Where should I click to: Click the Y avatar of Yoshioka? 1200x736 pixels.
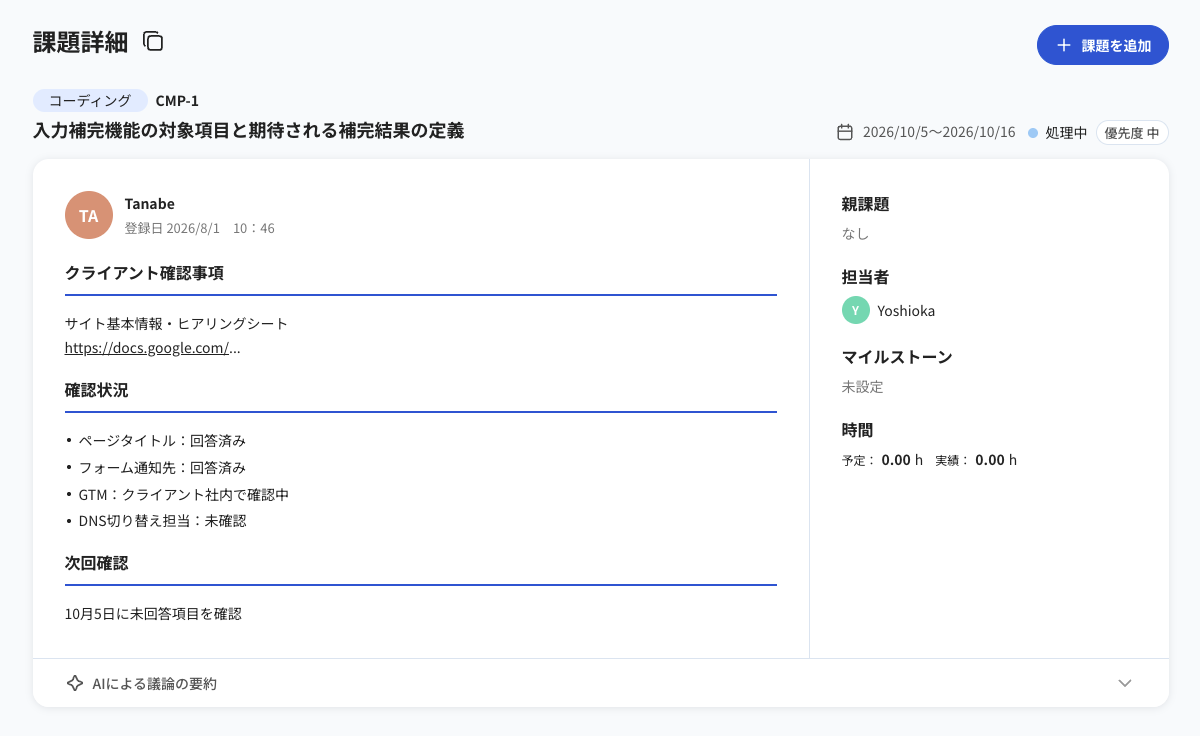point(856,310)
